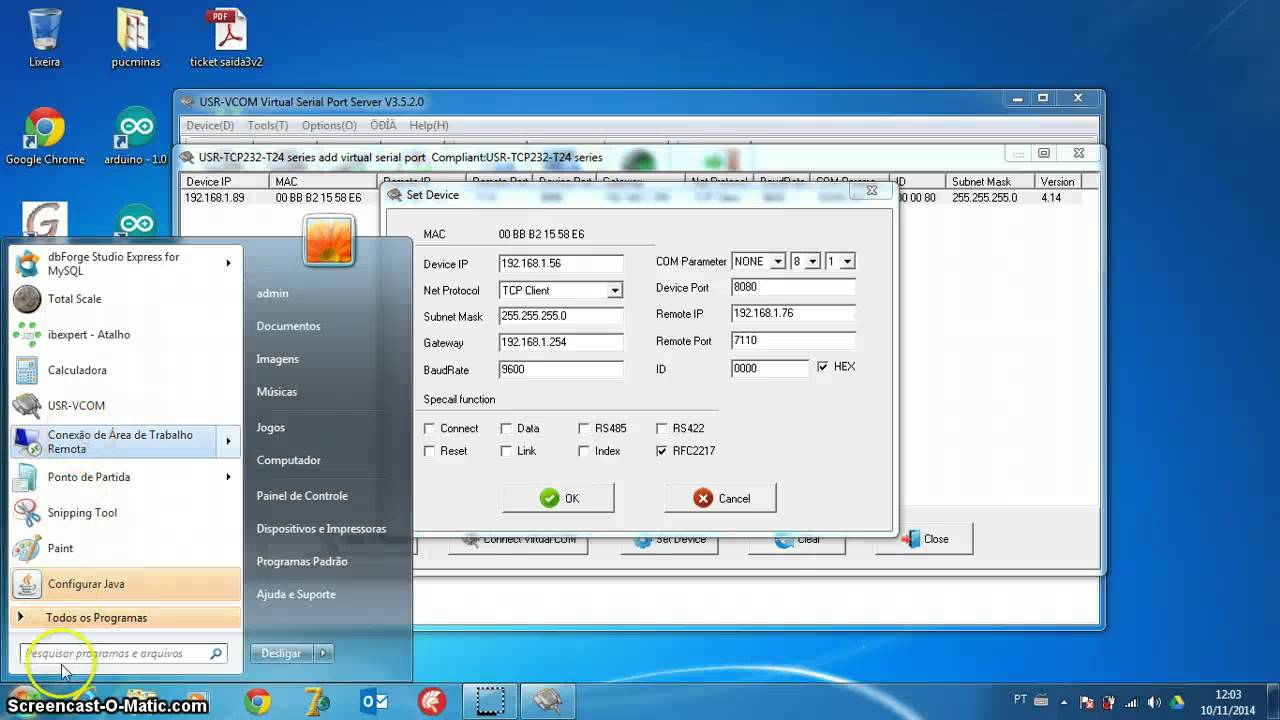Expand Conexão de Área de Trabalho submenu arrow
The height and width of the screenshot is (720, 1280).
[x=228, y=441]
